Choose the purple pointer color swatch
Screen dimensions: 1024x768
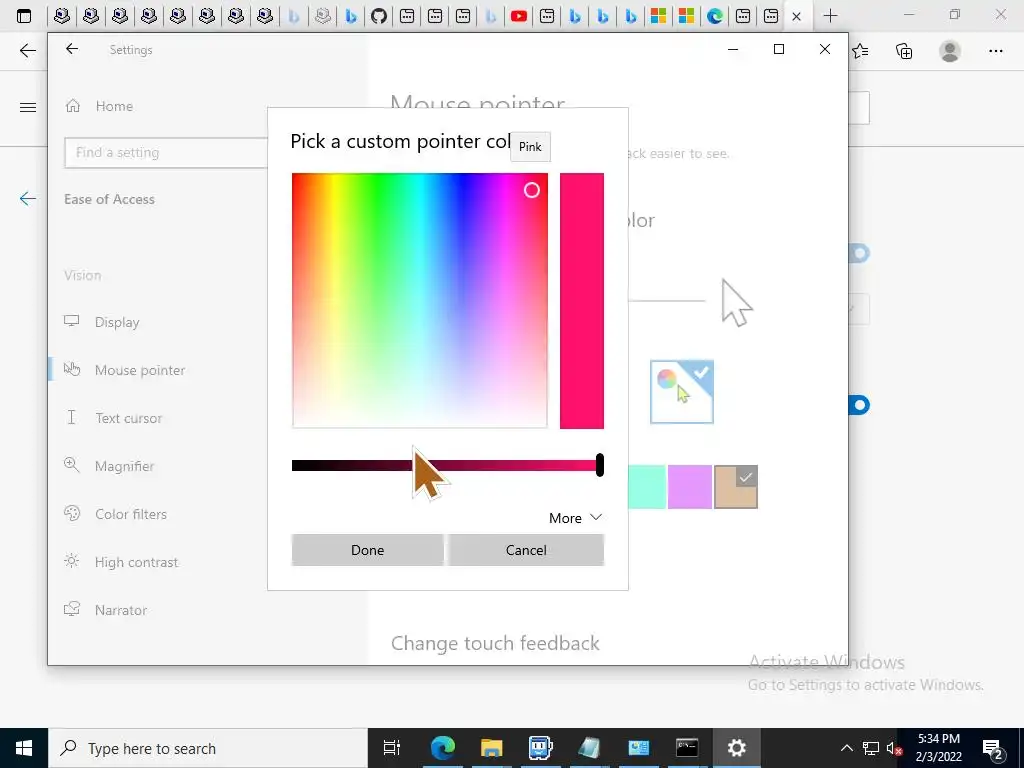point(690,487)
